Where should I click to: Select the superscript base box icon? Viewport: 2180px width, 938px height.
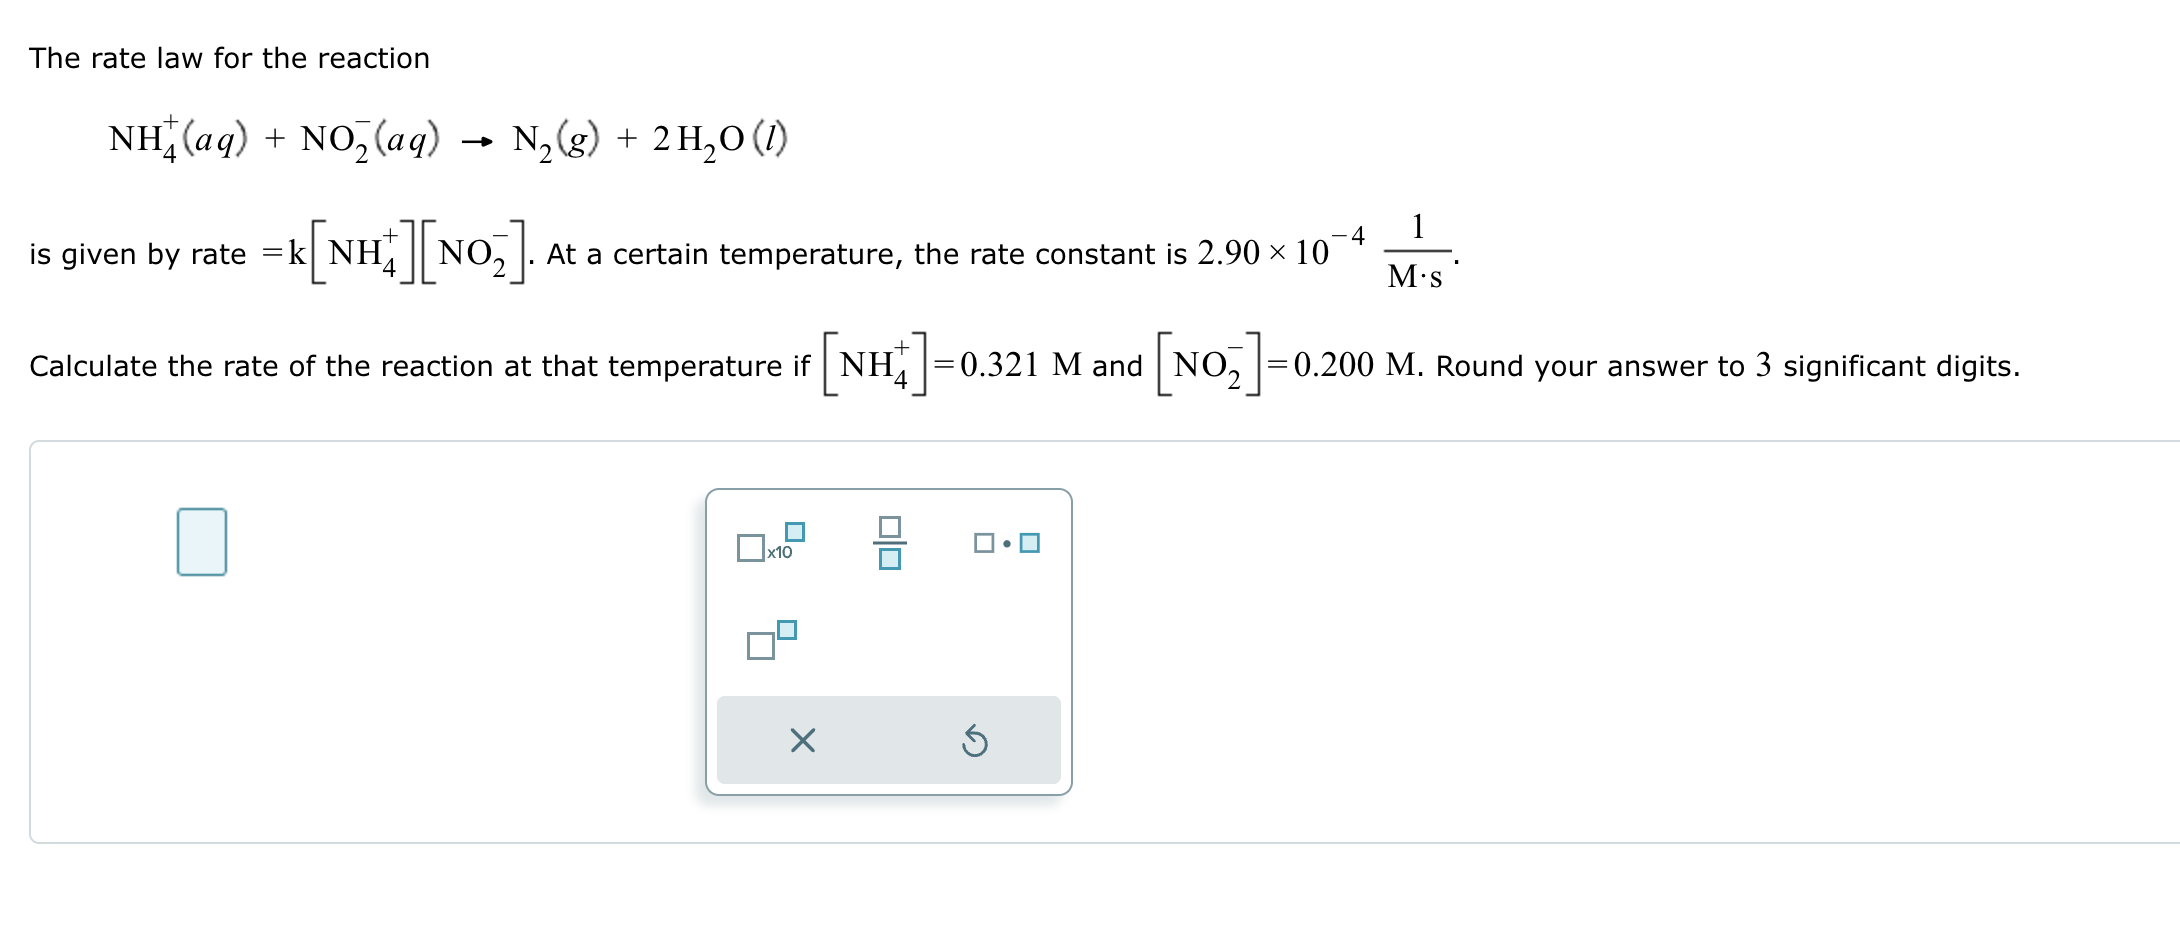coord(761,648)
